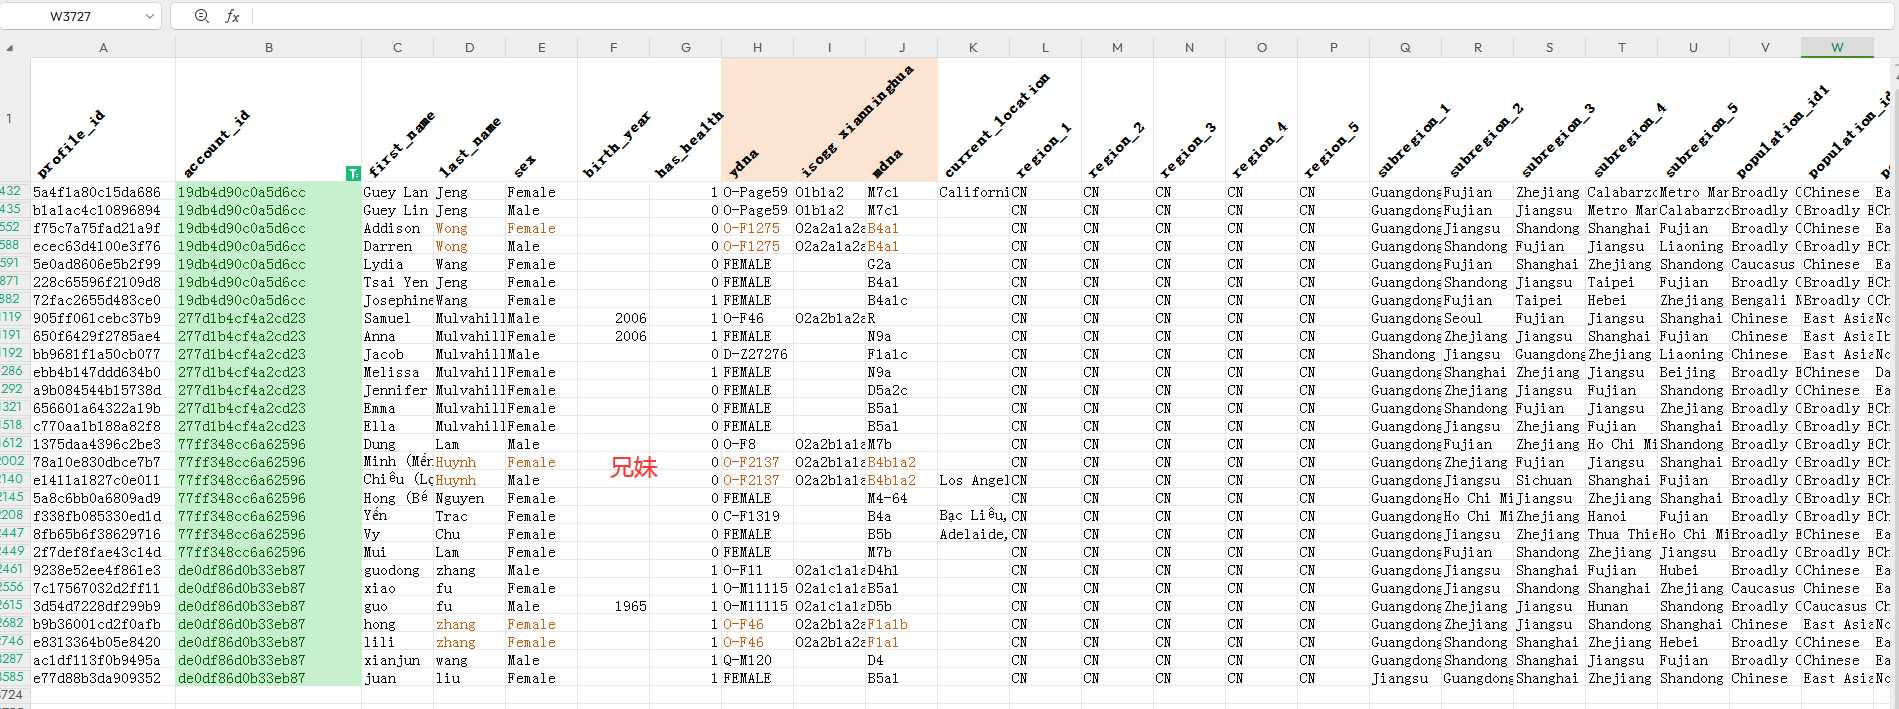Select the cell containing D-Z27276
1899x709 pixels.
pyautogui.click(x=757, y=354)
